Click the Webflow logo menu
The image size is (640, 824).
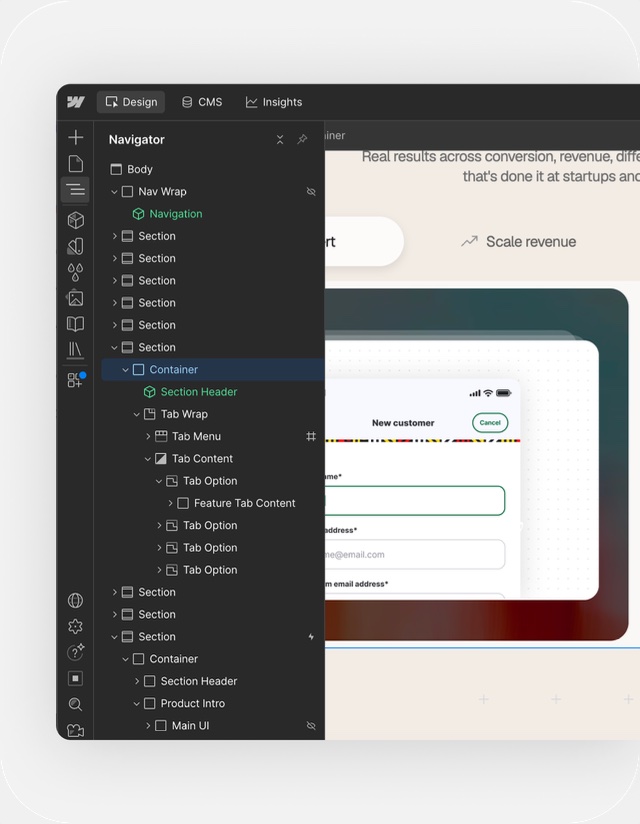click(x=76, y=102)
